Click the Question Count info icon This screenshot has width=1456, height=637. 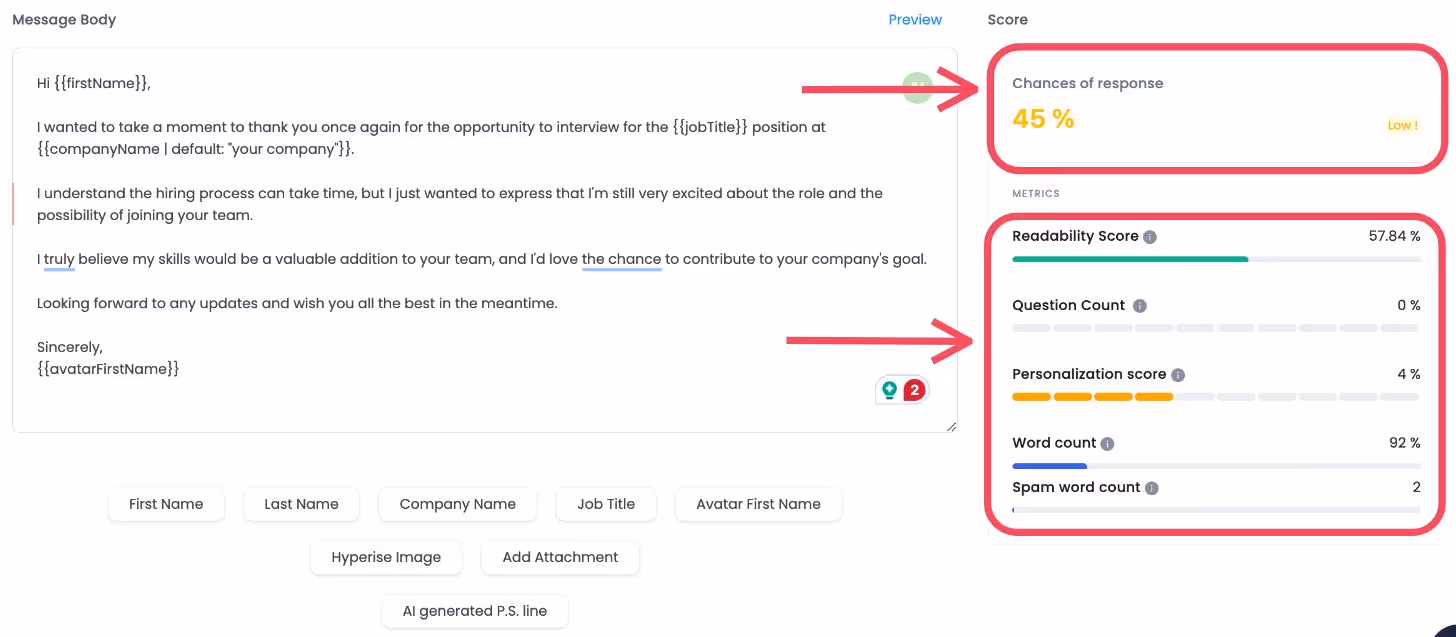pyautogui.click(x=1141, y=305)
